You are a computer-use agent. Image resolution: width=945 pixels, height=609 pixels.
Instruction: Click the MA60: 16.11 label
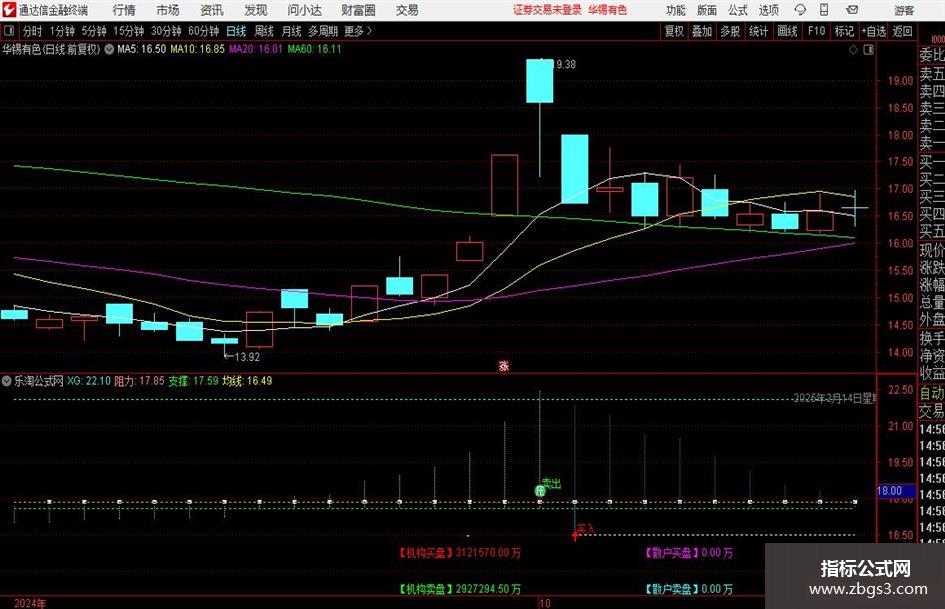point(314,49)
